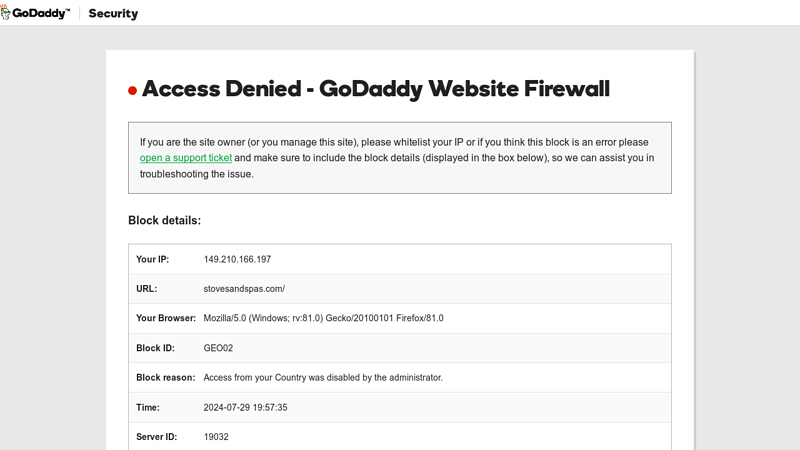Click the 'Your IP:' row label
The image size is (800, 450).
pyautogui.click(x=153, y=259)
